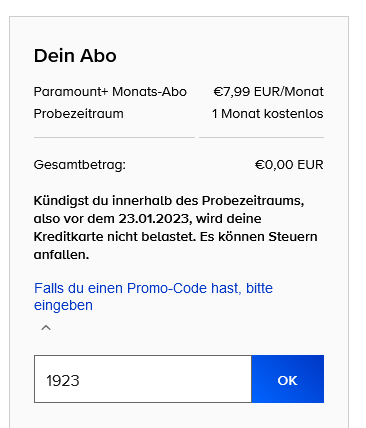
Task: Select the 'Probezeitraum' label
Action: coord(79,114)
